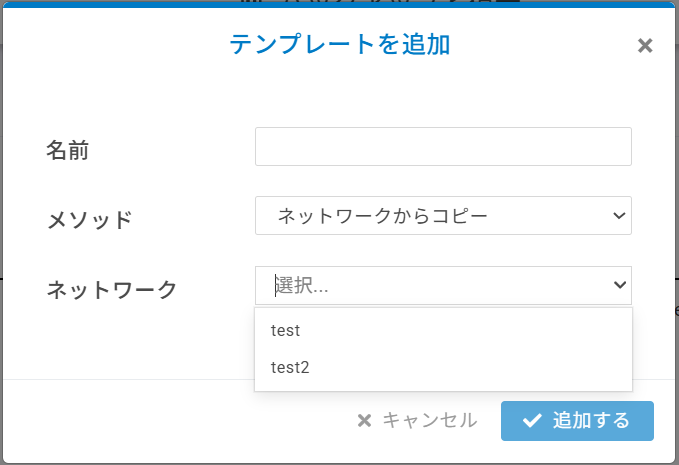Image resolution: width=679 pixels, height=465 pixels.
Task: Click the 追加する button
Action: click(577, 421)
